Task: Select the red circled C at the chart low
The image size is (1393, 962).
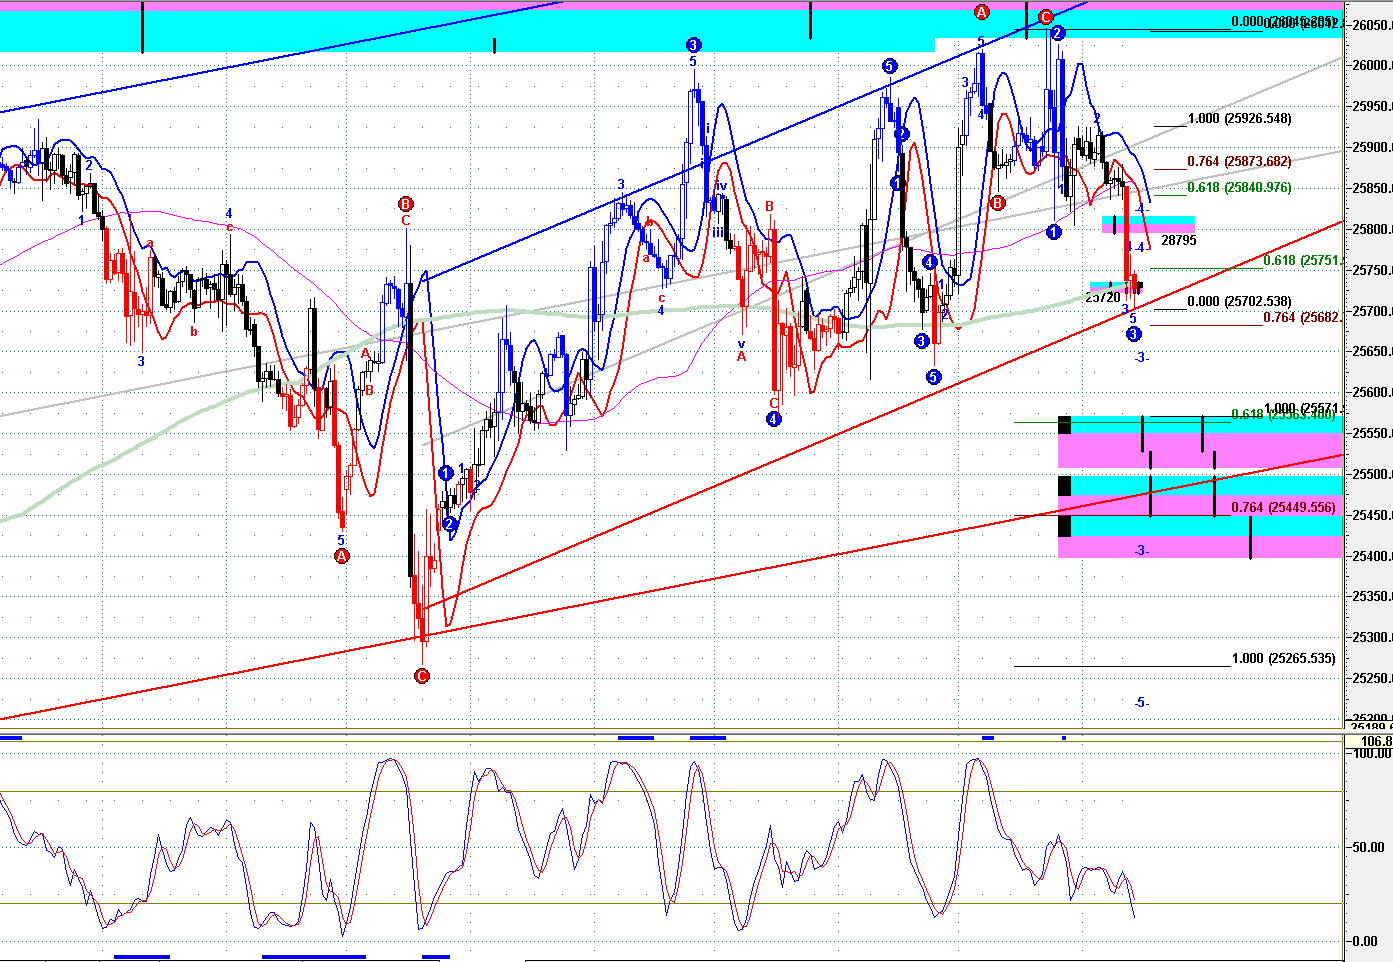Action: pyautogui.click(x=422, y=676)
